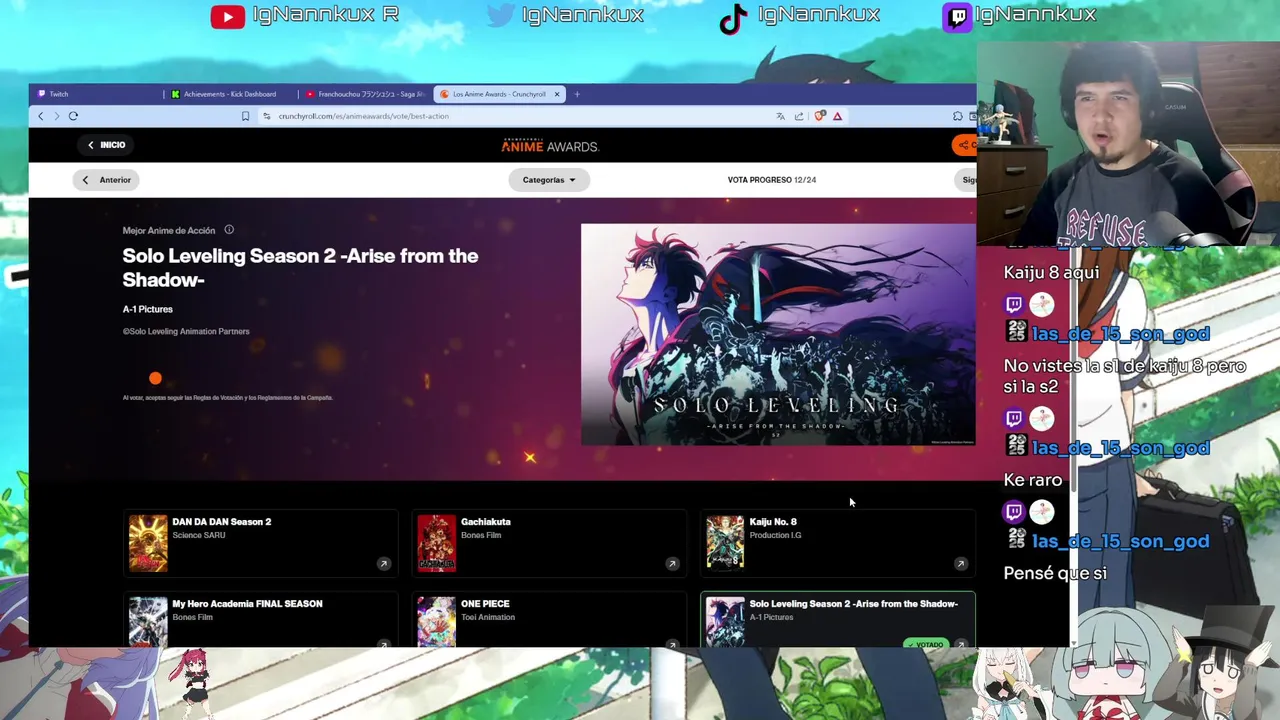Click chat message 'Ke raro'
Viewport: 1280px width, 720px height.
[x=1033, y=480]
